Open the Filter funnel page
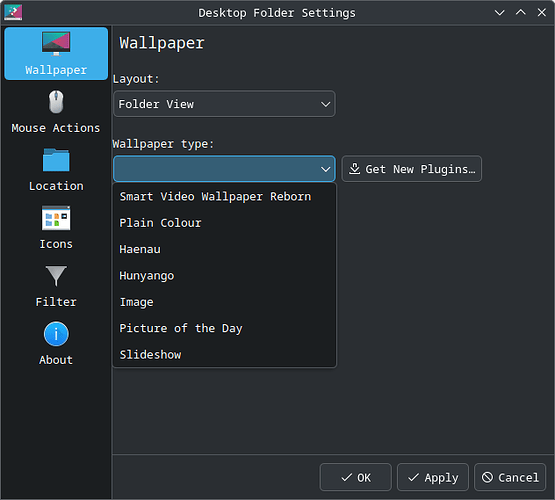Image resolution: width=555 pixels, height=500 pixels. coord(56,286)
